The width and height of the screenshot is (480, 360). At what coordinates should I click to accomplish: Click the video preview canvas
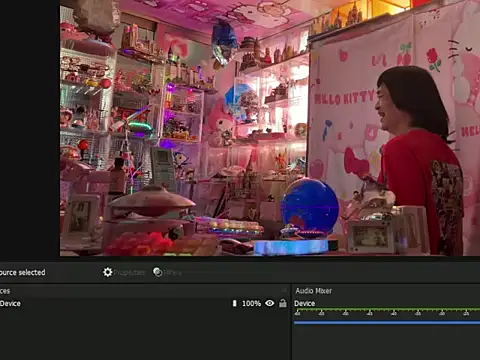click(x=270, y=128)
